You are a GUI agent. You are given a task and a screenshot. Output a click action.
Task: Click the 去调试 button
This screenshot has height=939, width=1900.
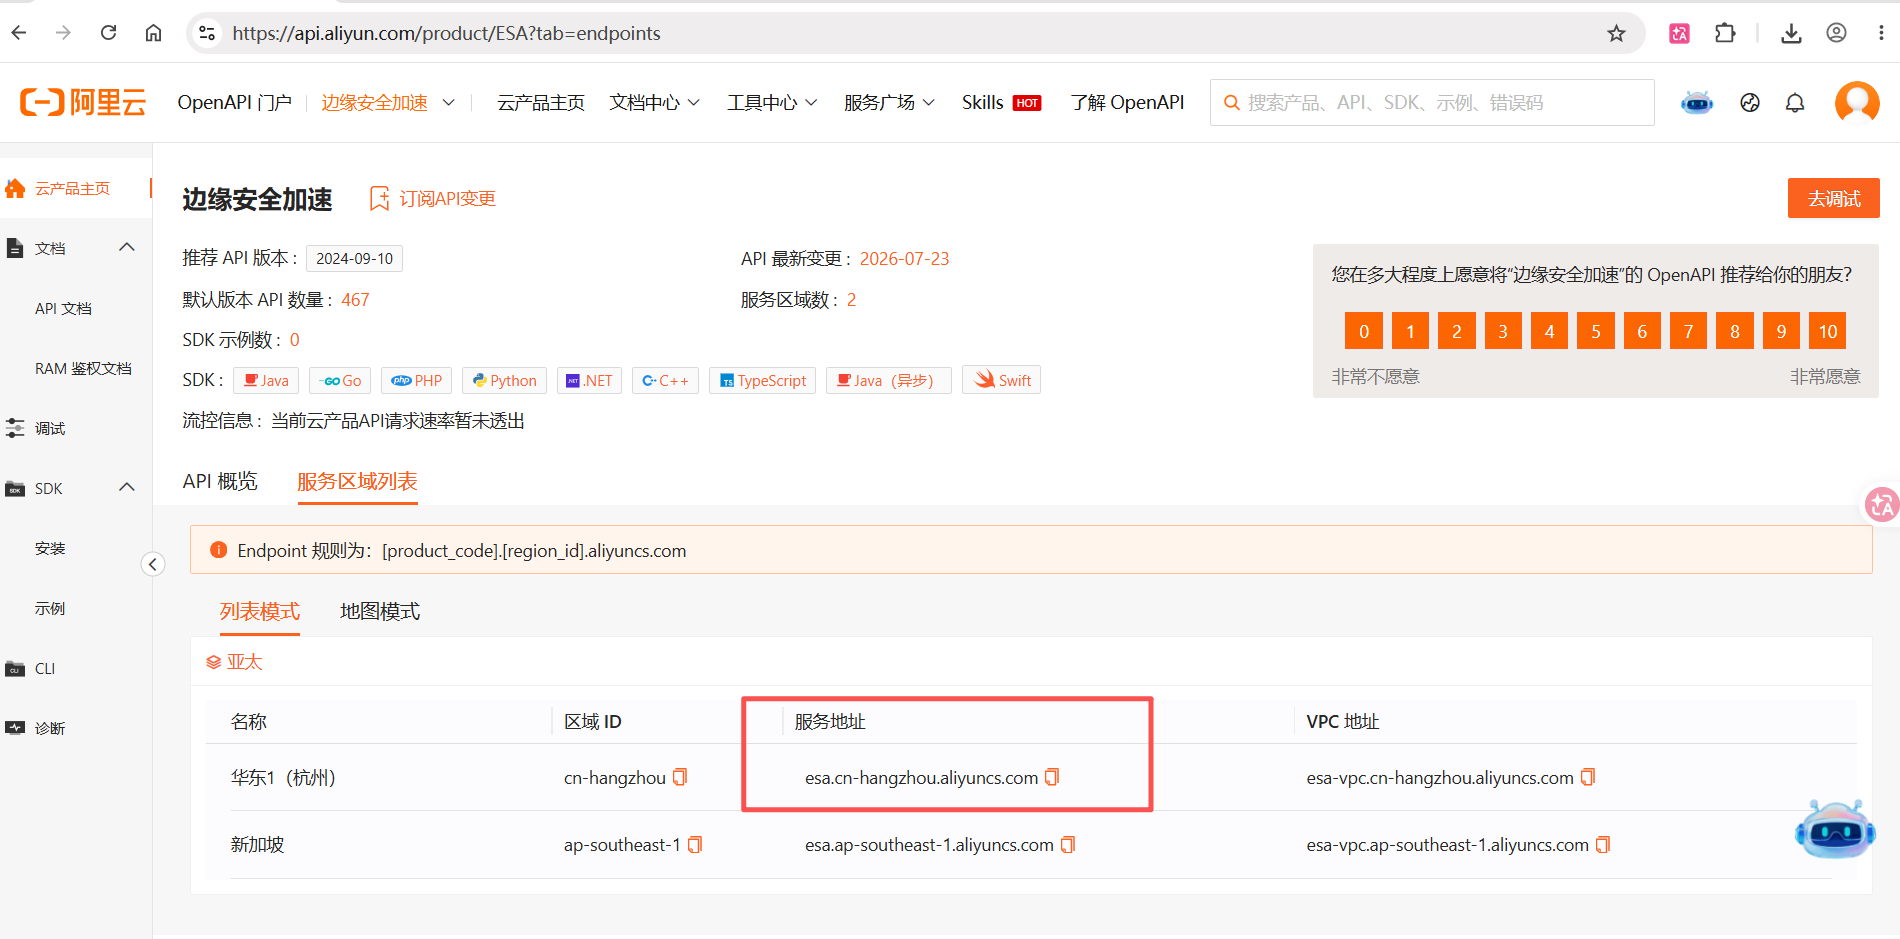(x=1834, y=198)
